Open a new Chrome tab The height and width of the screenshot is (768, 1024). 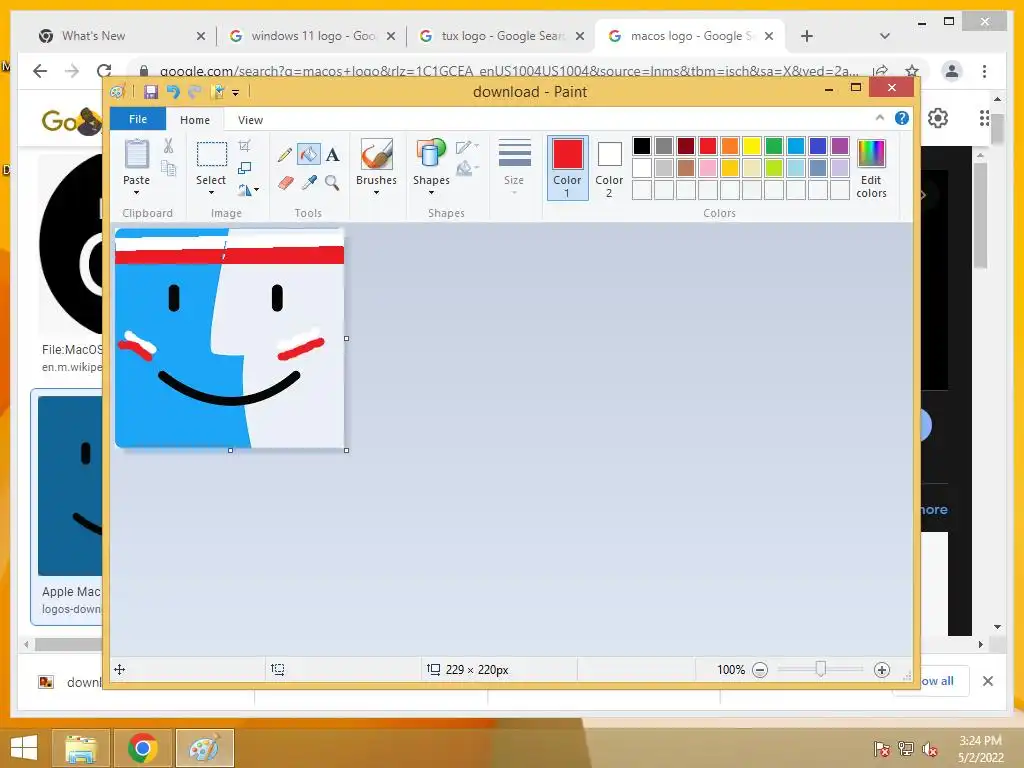click(x=807, y=36)
